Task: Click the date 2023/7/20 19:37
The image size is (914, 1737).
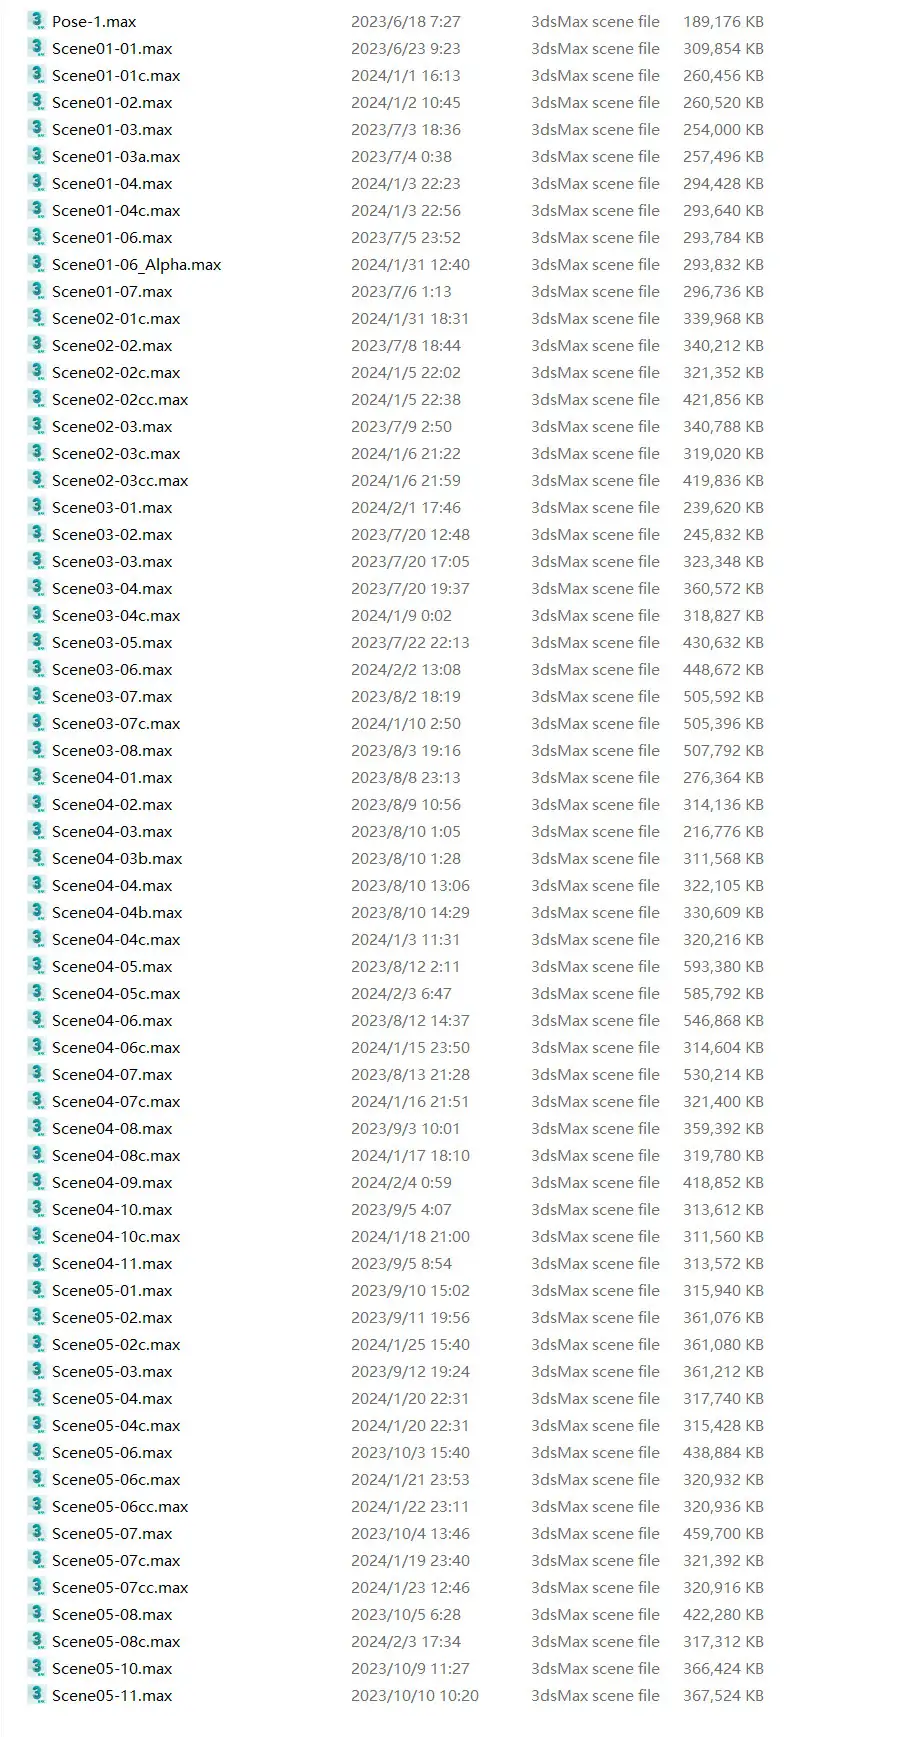Action: 410,588
